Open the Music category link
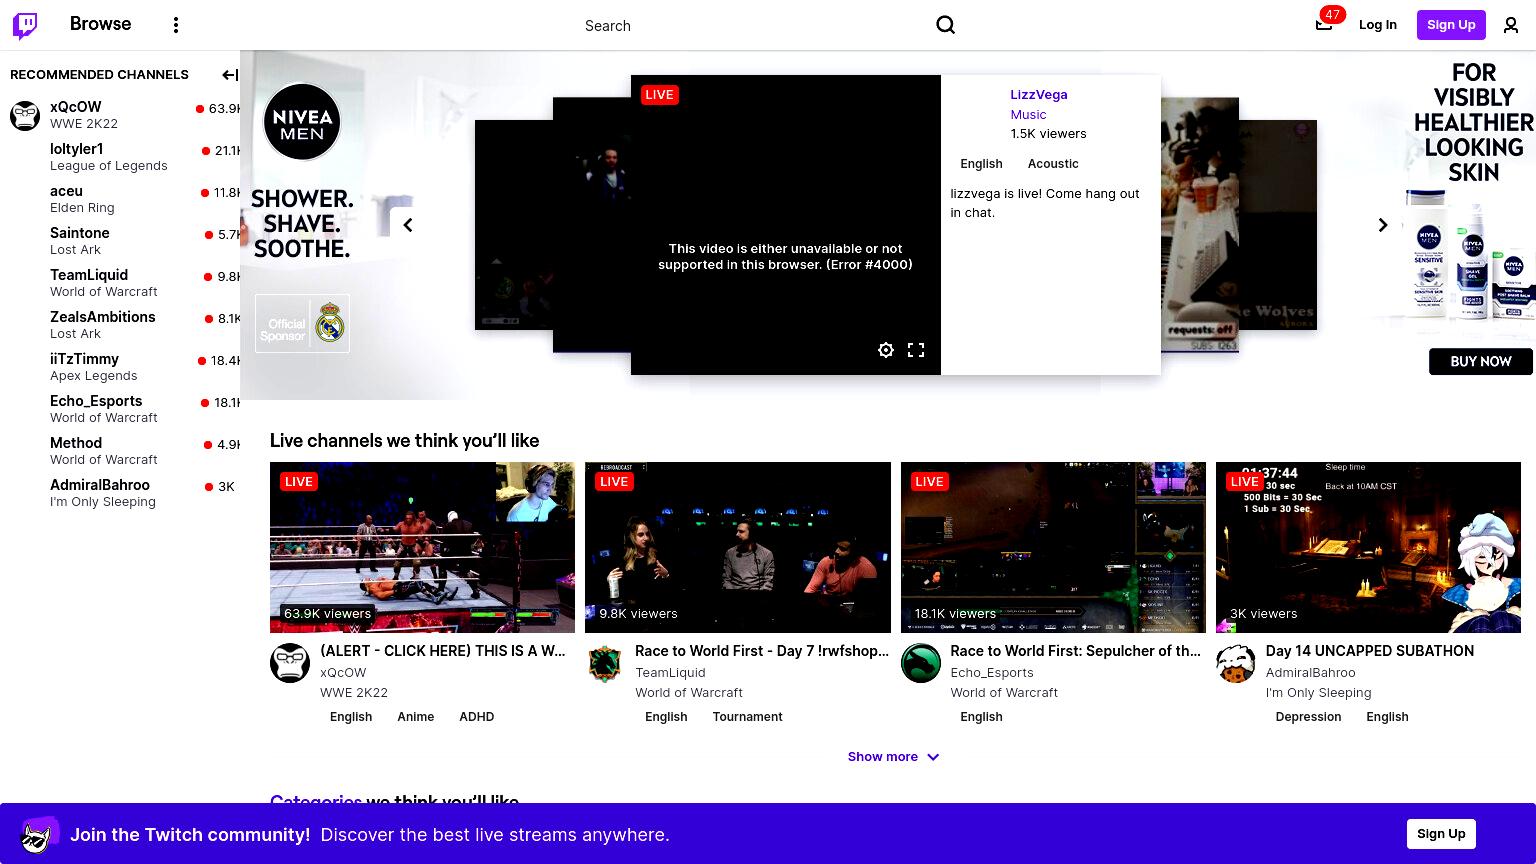 [x=1028, y=114]
